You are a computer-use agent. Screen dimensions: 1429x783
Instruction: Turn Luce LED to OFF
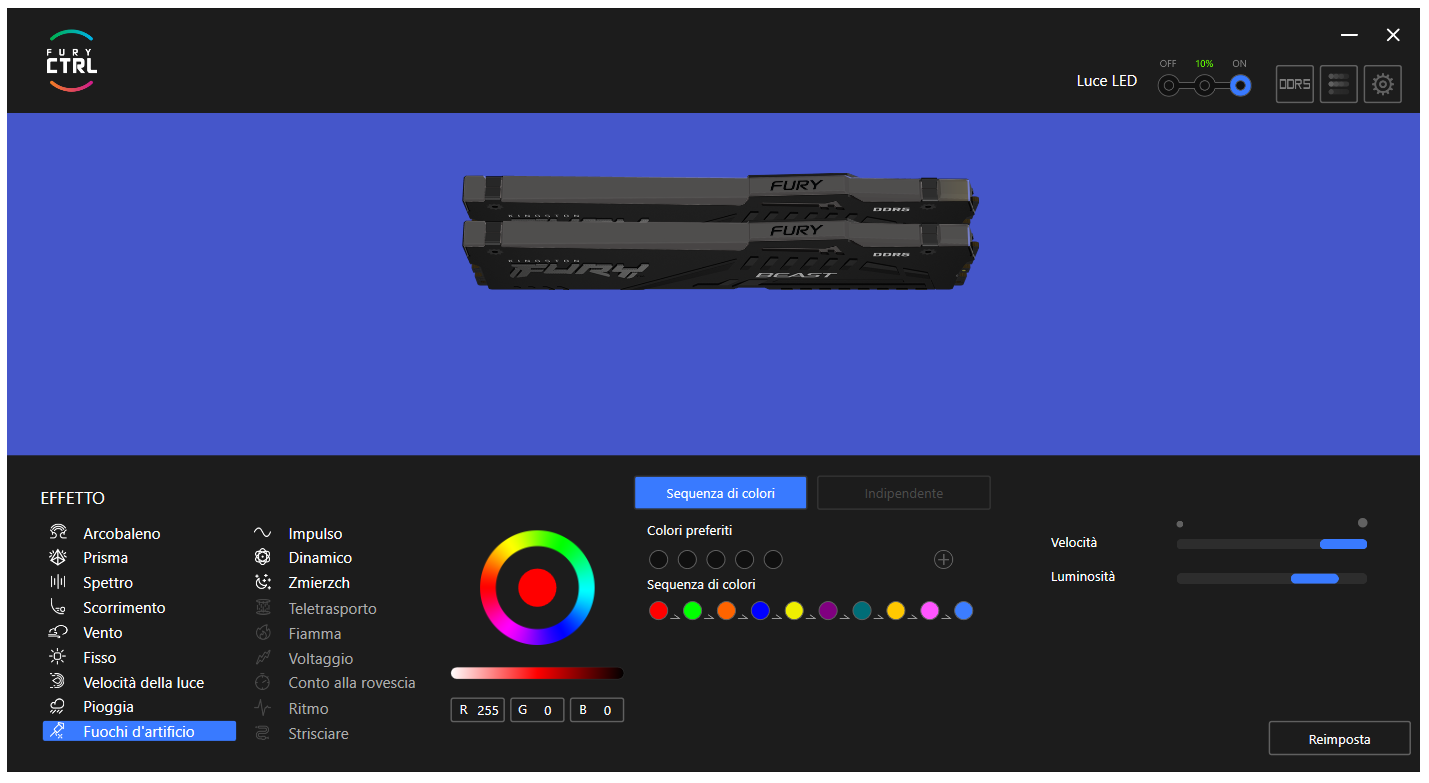[1169, 86]
